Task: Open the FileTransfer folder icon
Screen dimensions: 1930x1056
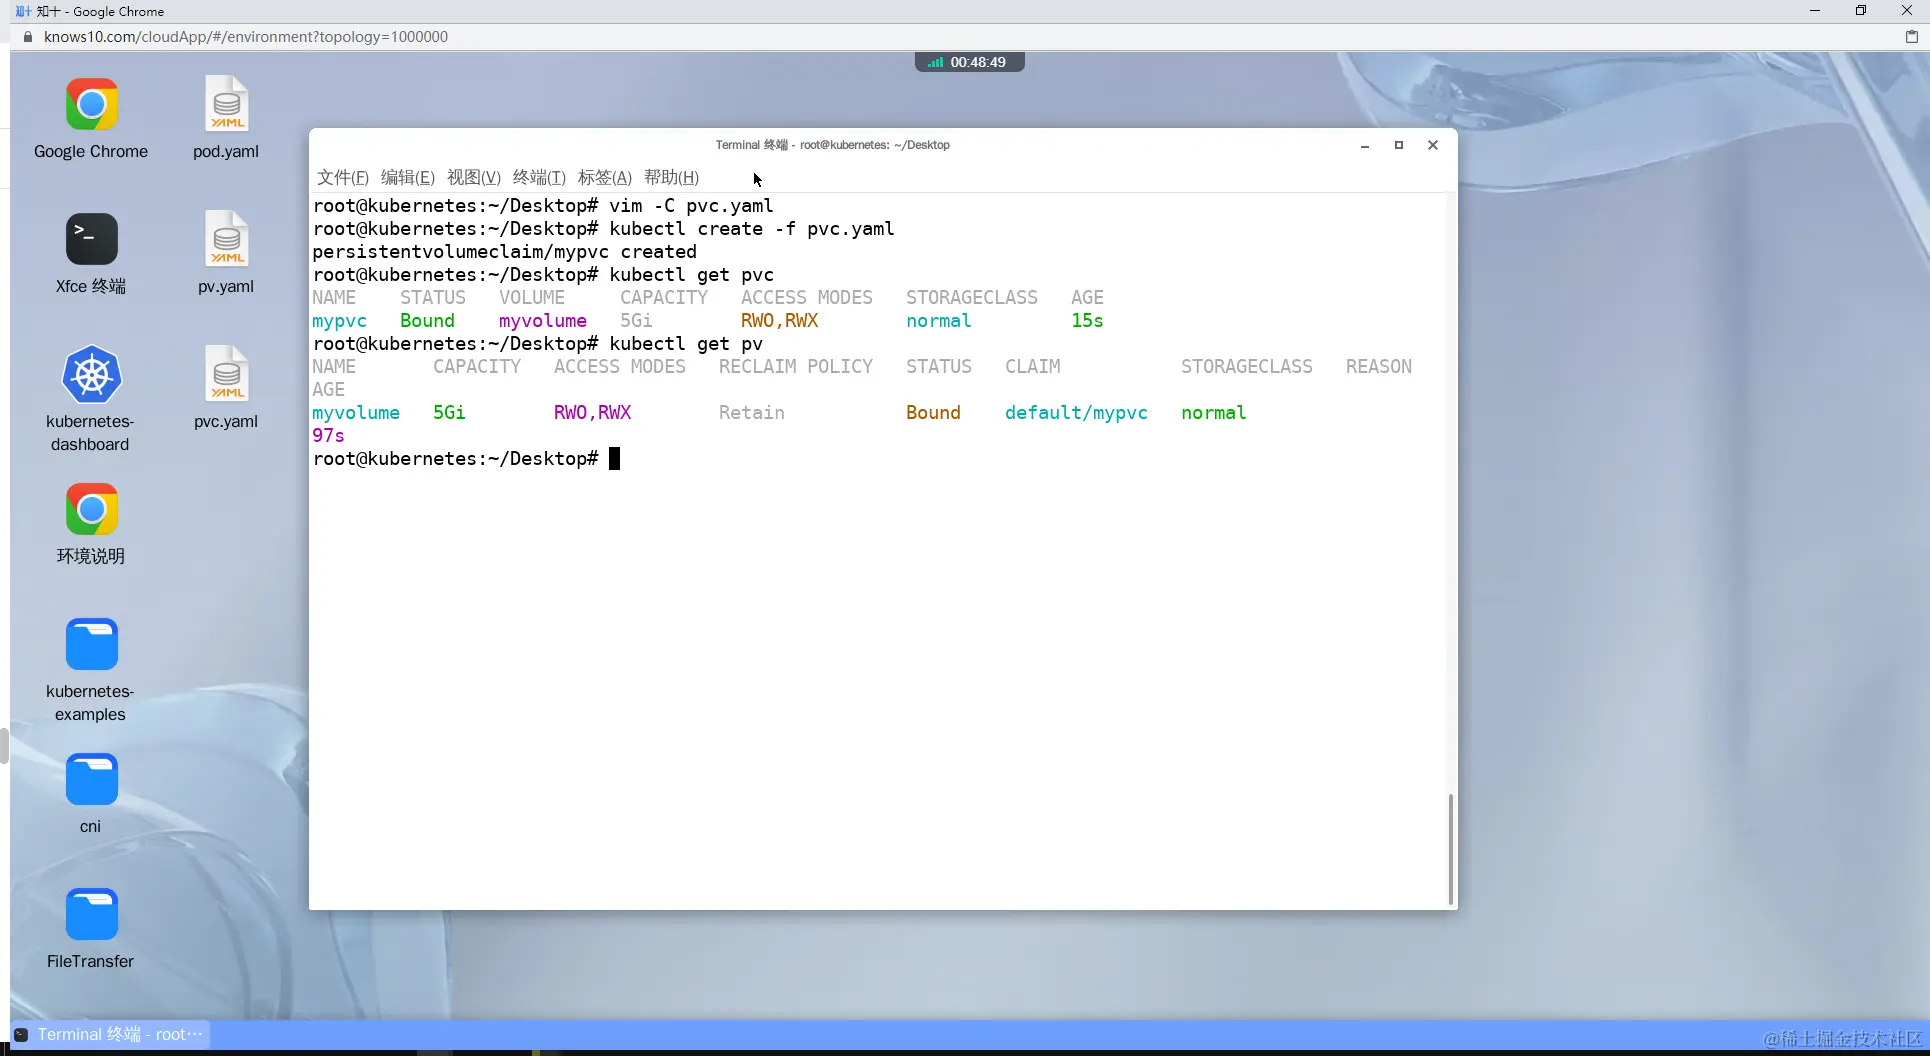Action: tap(91, 915)
